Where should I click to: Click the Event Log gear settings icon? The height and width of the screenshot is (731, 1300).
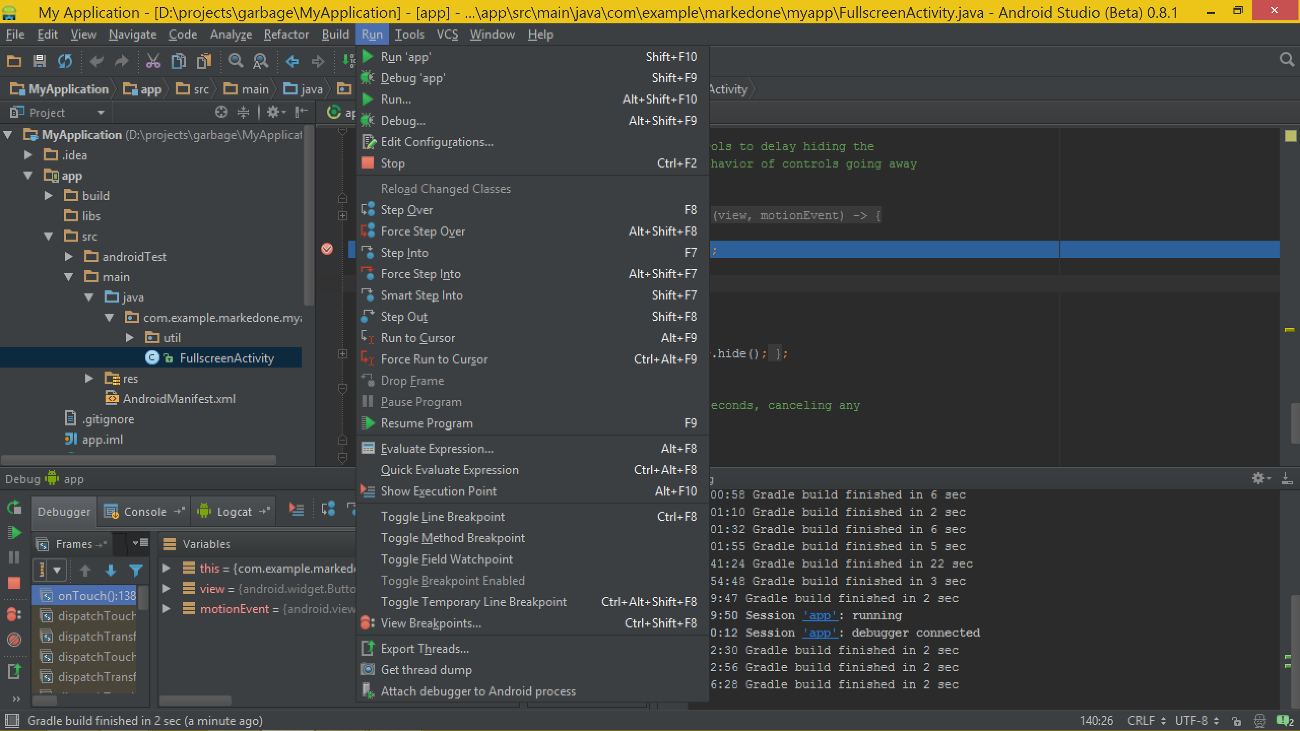(1261, 478)
